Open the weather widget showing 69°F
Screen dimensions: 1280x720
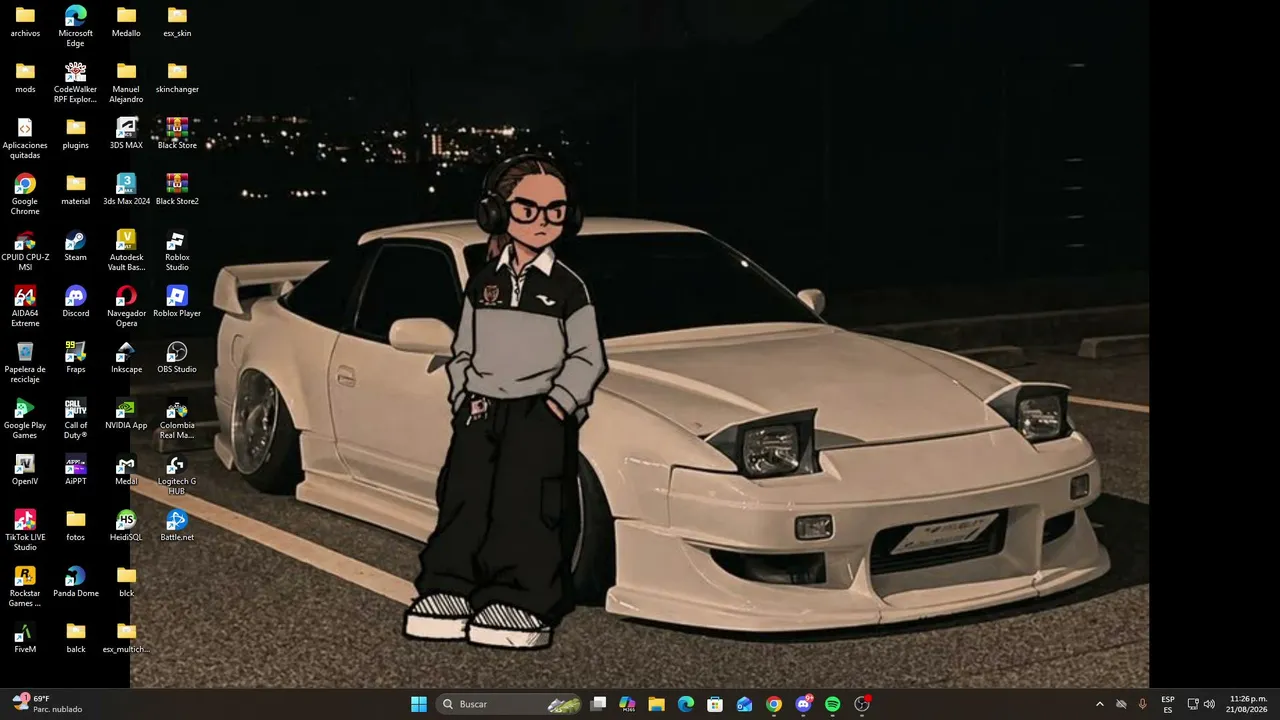pos(46,704)
